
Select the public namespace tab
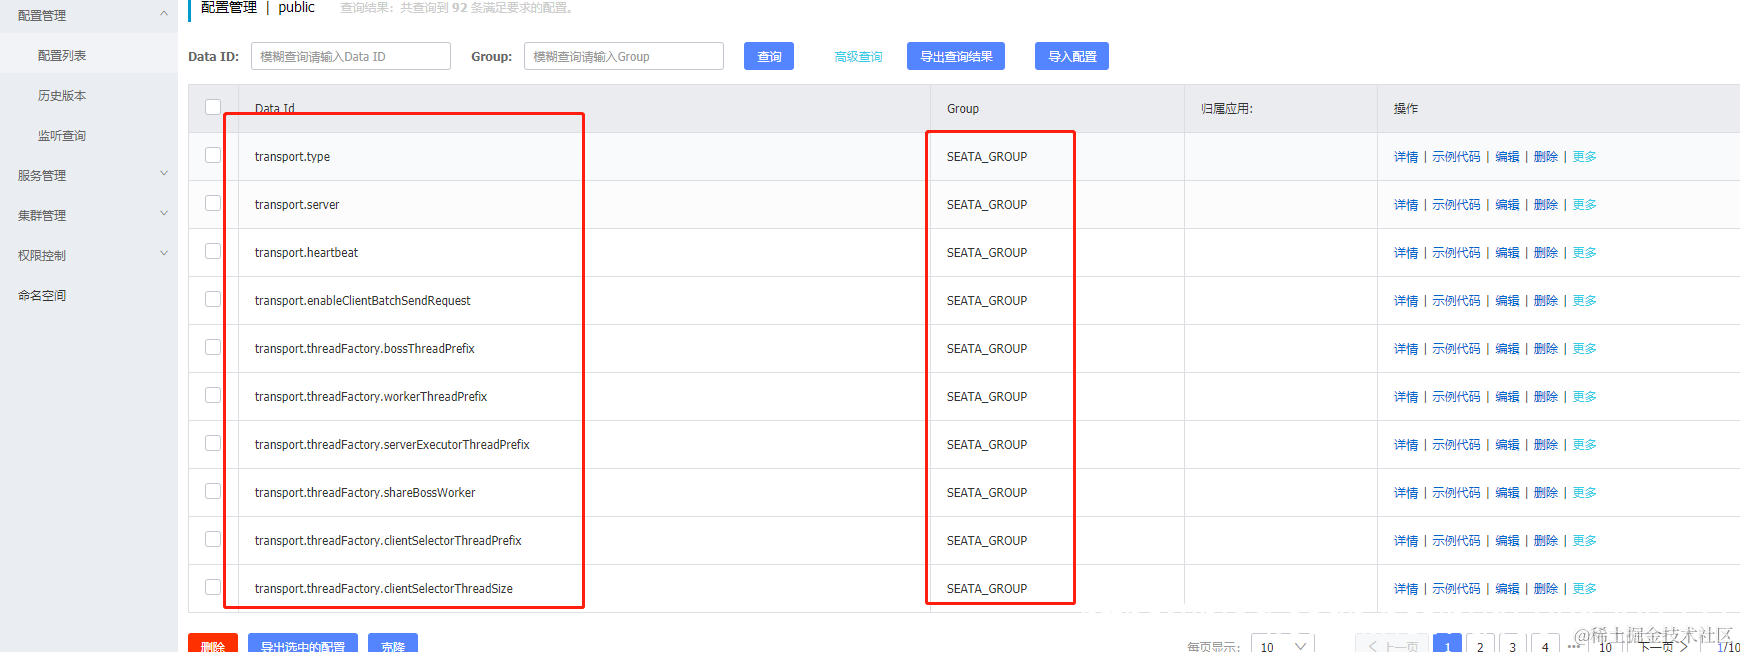(x=296, y=8)
